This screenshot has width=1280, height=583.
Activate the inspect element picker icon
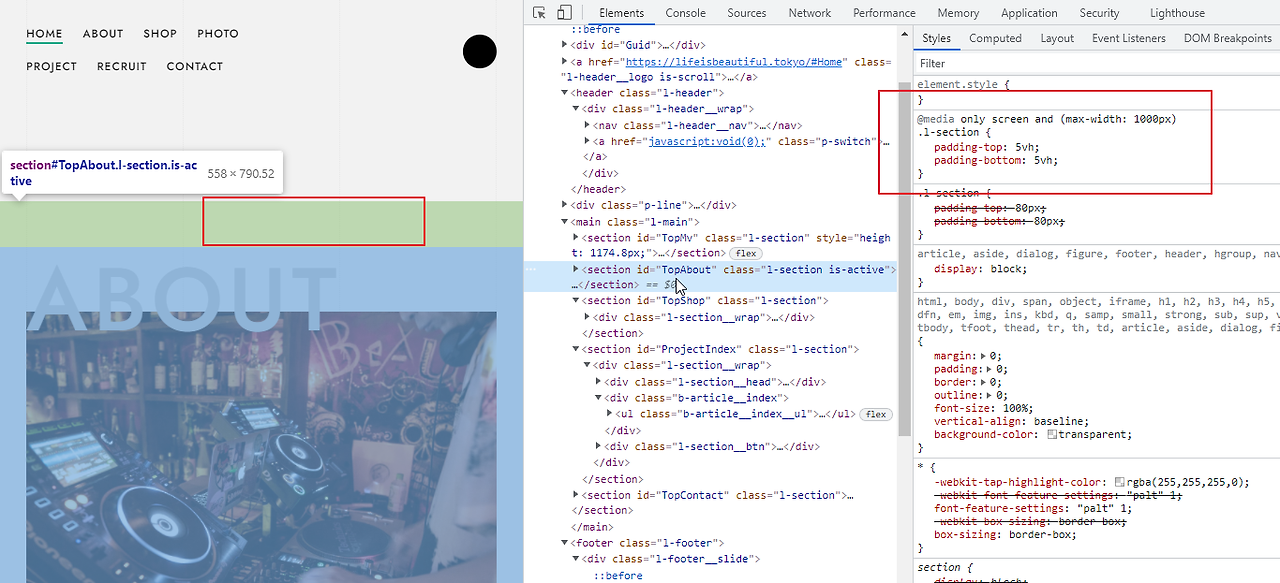540,13
